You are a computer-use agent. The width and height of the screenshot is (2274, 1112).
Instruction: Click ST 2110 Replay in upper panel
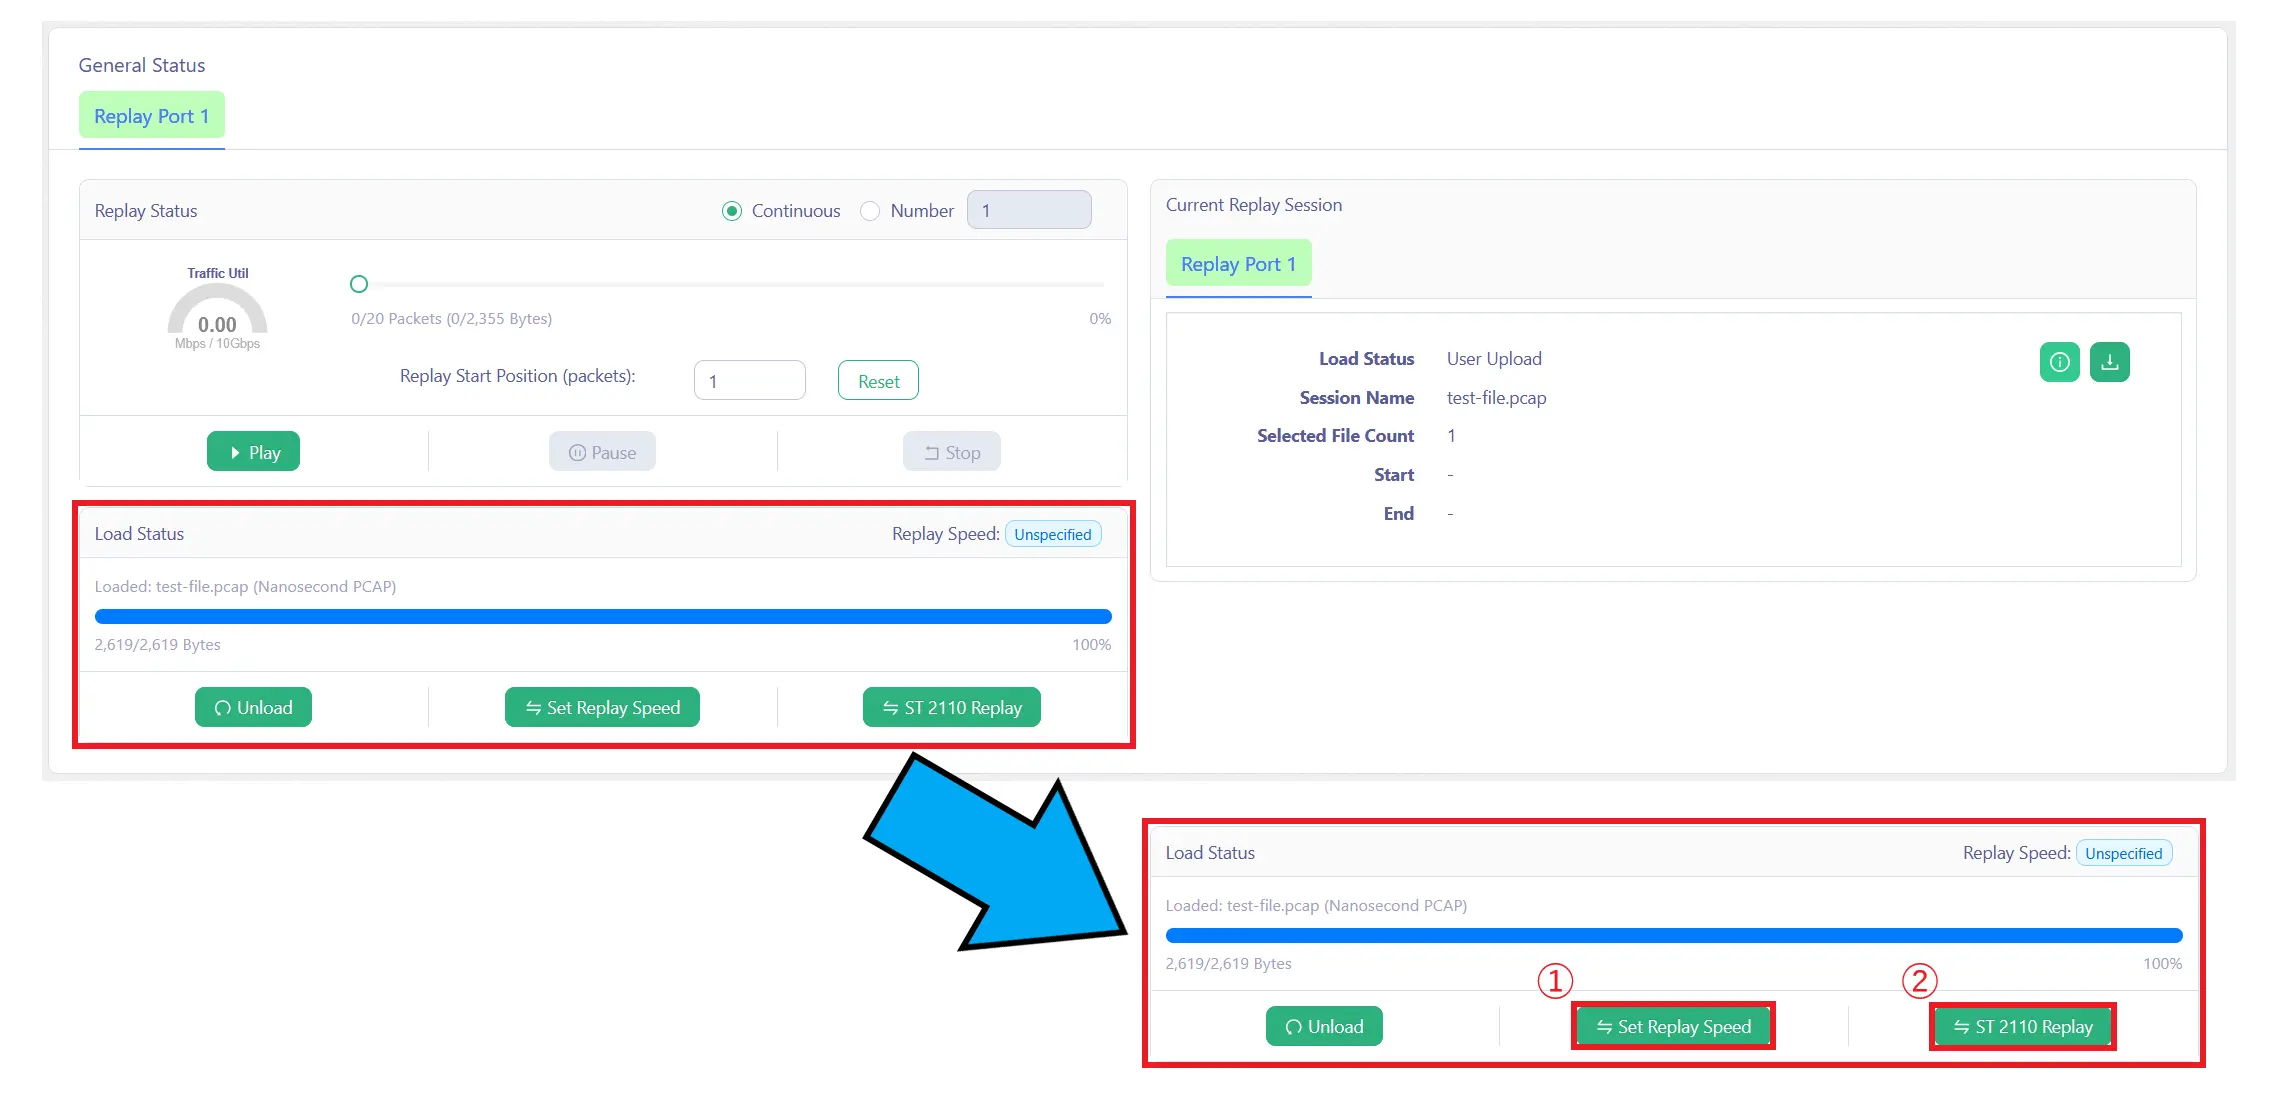951,707
